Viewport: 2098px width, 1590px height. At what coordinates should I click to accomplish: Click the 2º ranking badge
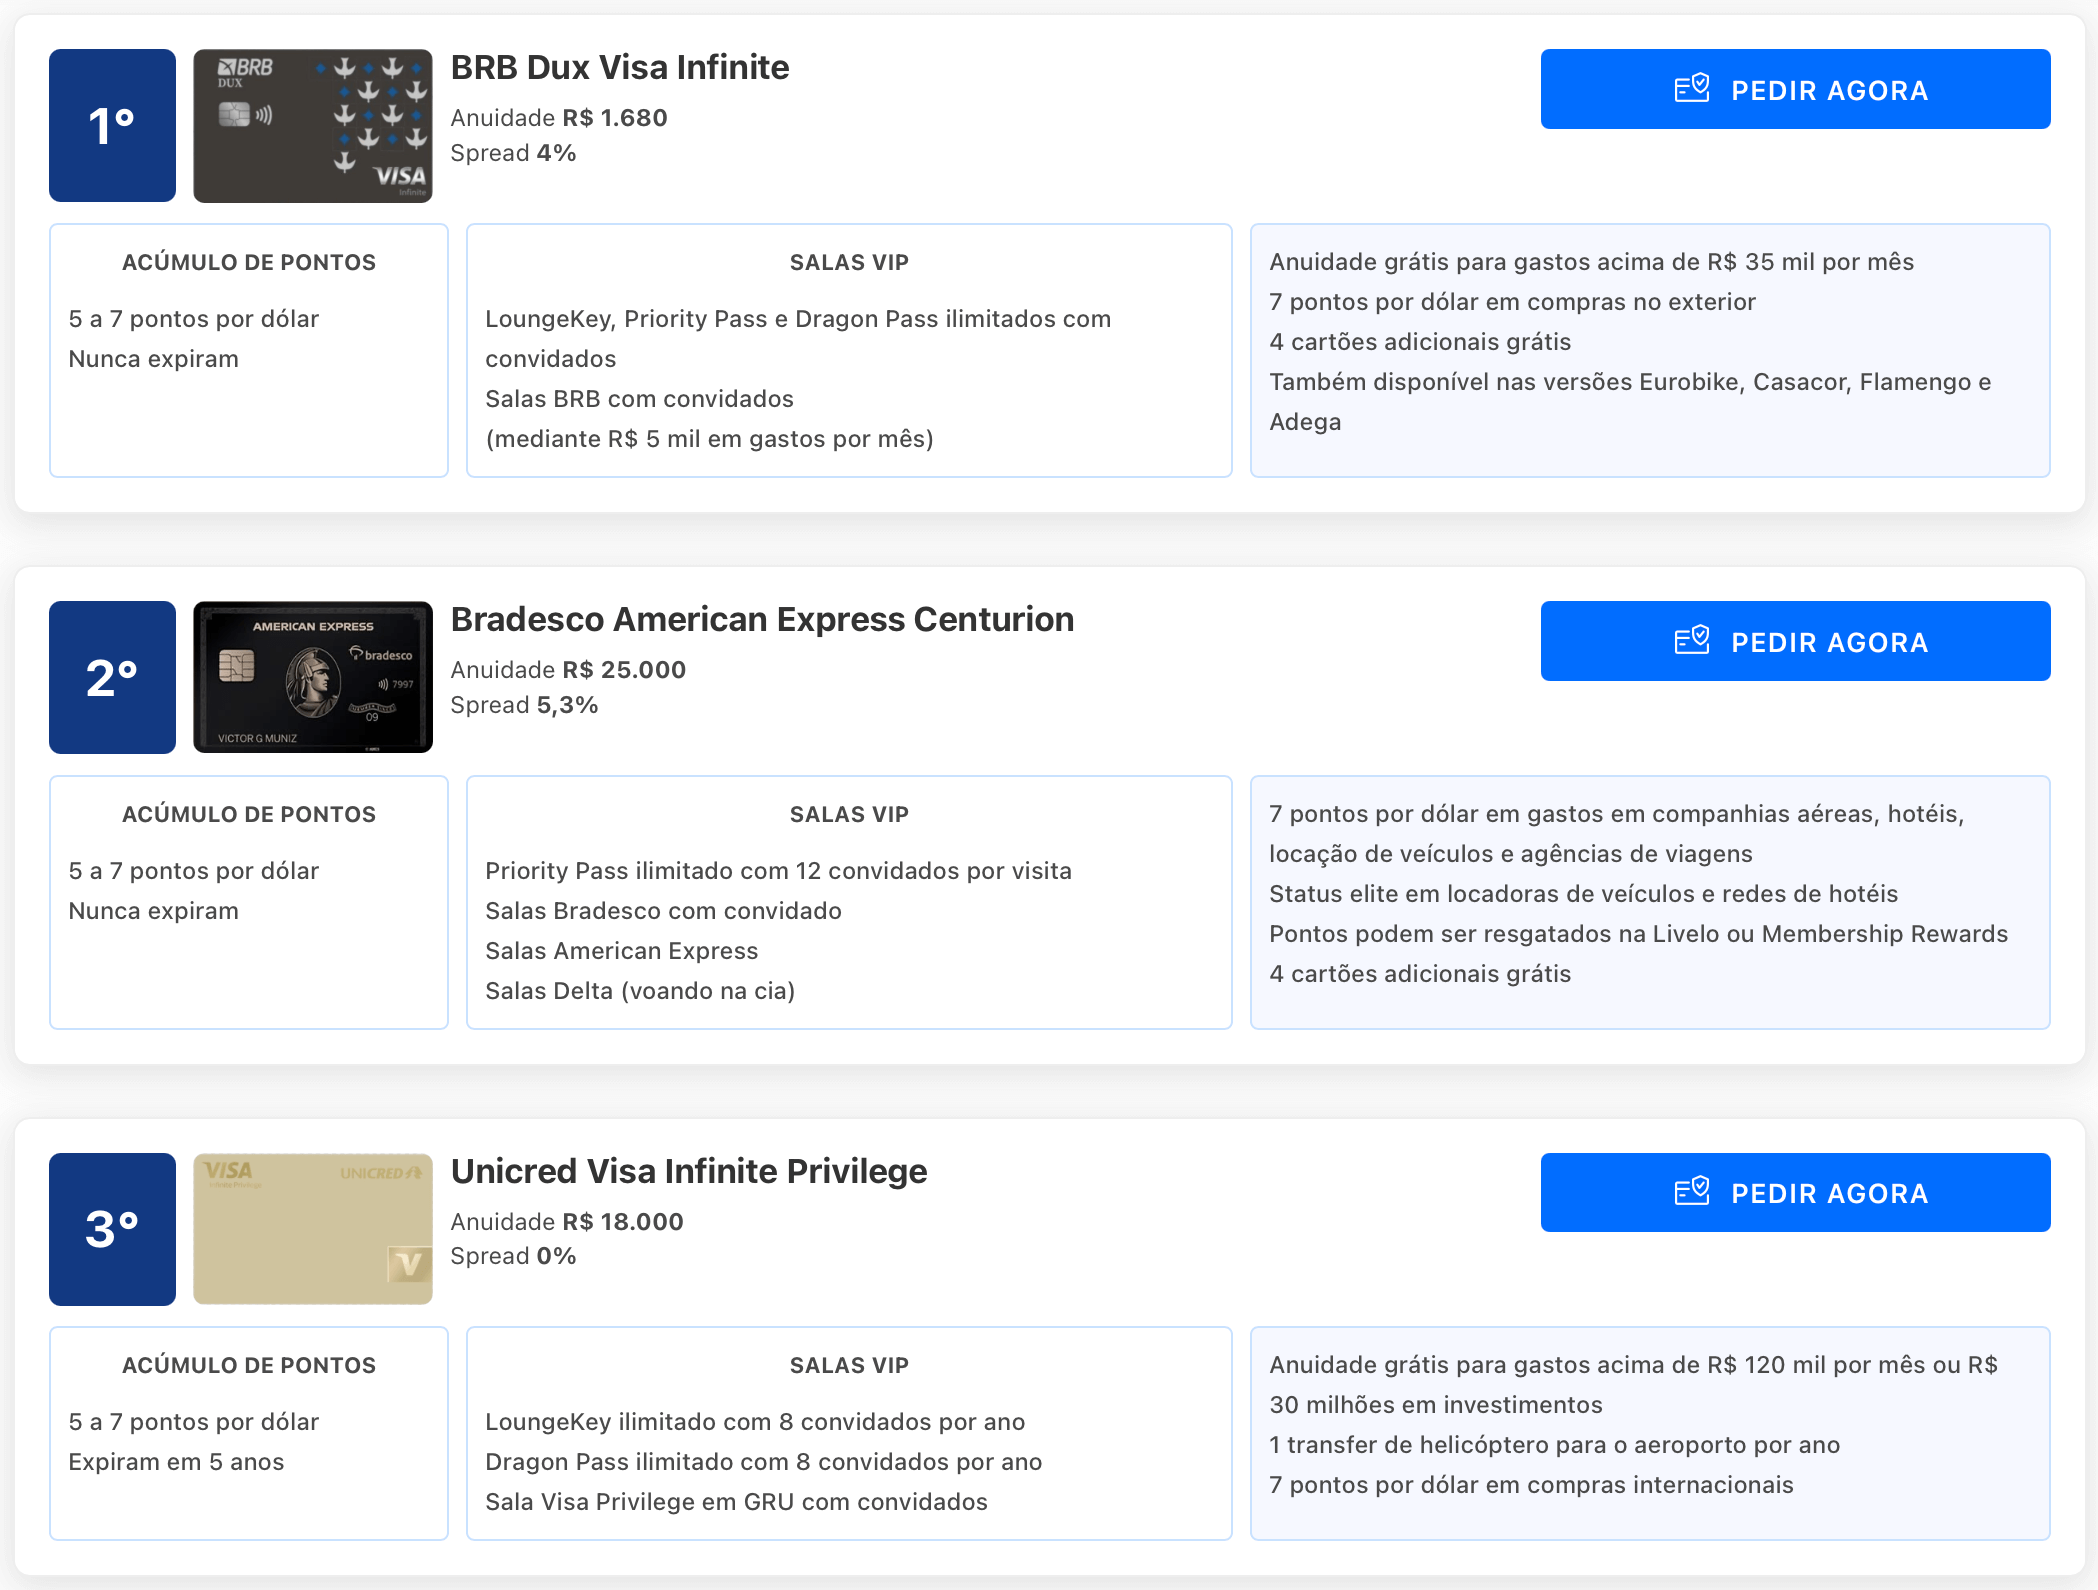click(112, 677)
